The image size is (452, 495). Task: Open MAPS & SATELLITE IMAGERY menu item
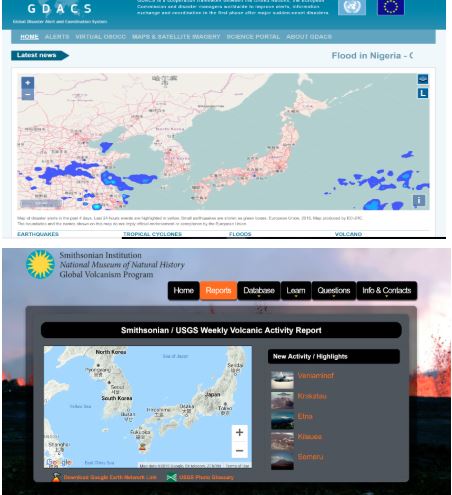176,37
